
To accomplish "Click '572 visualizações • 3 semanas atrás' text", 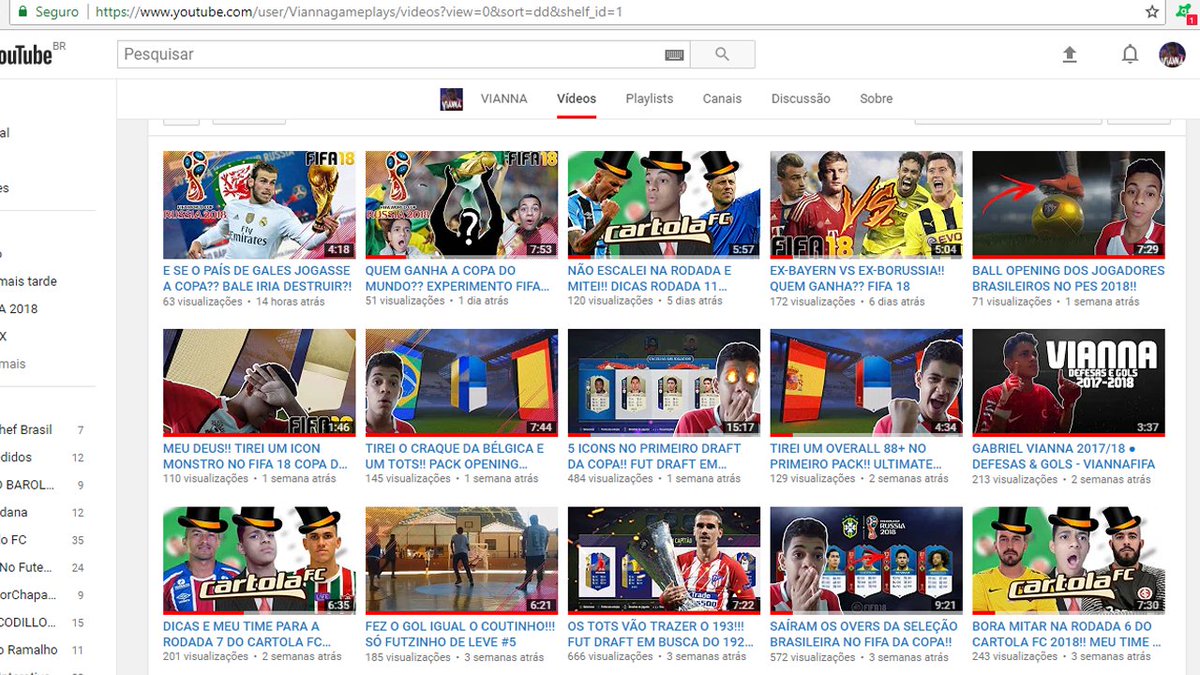I will pyautogui.click(x=859, y=657).
